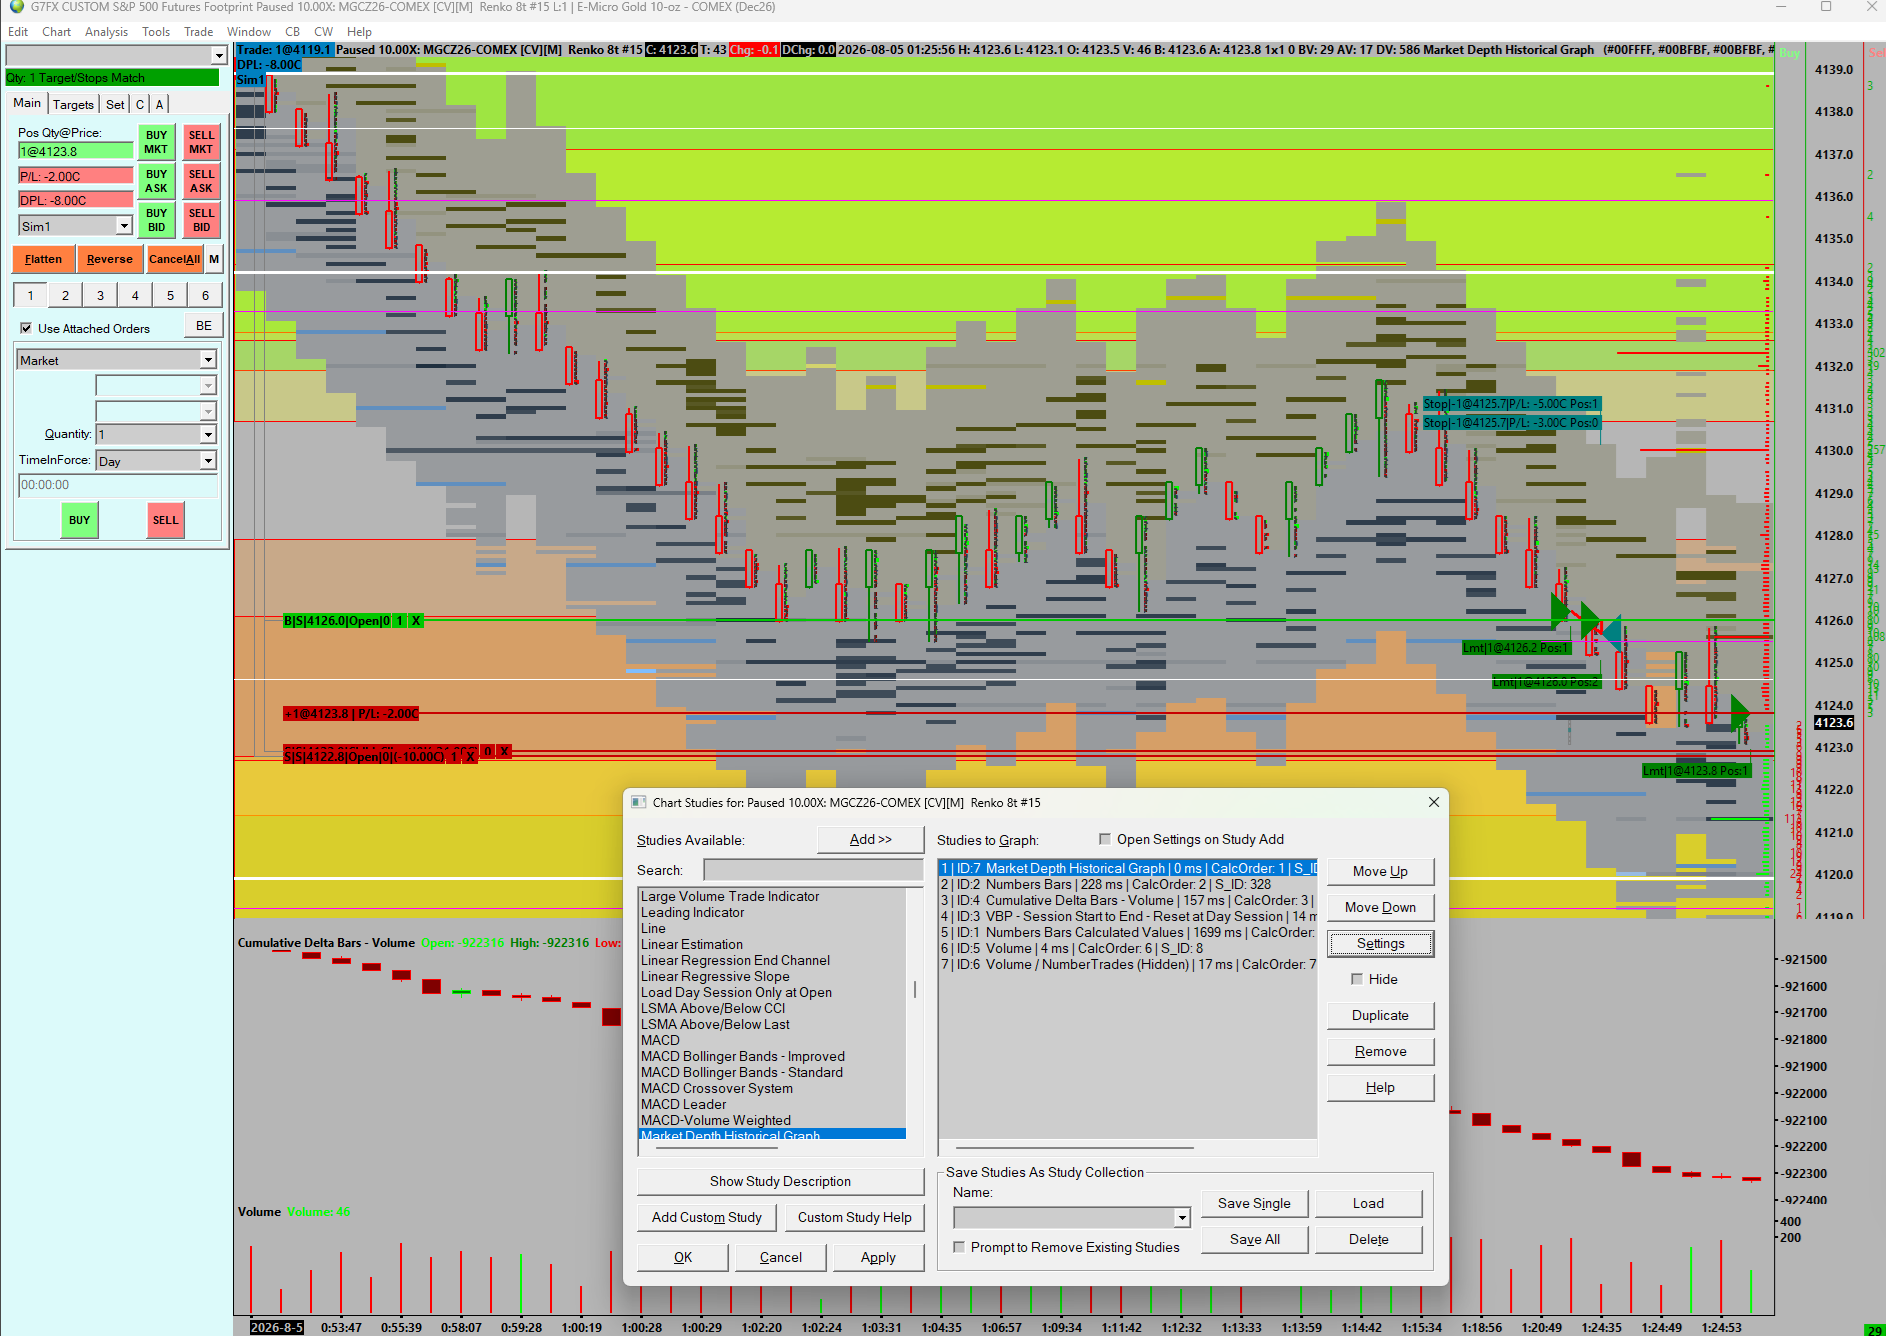
Task: Select ID:2 Numbers Bars in Studies to Graph
Action: pyautogui.click(x=1127, y=884)
